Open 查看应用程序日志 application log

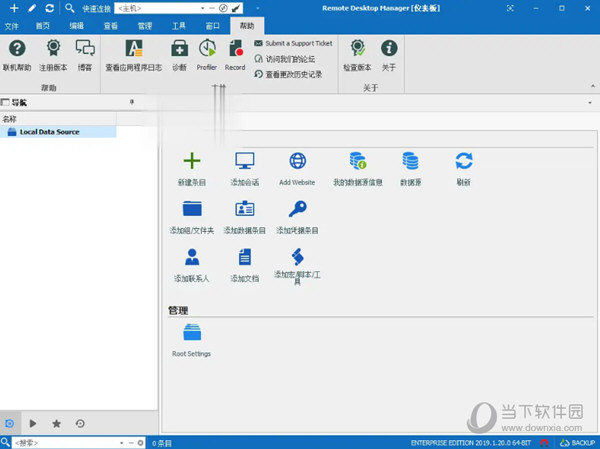(x=134, y=48)
